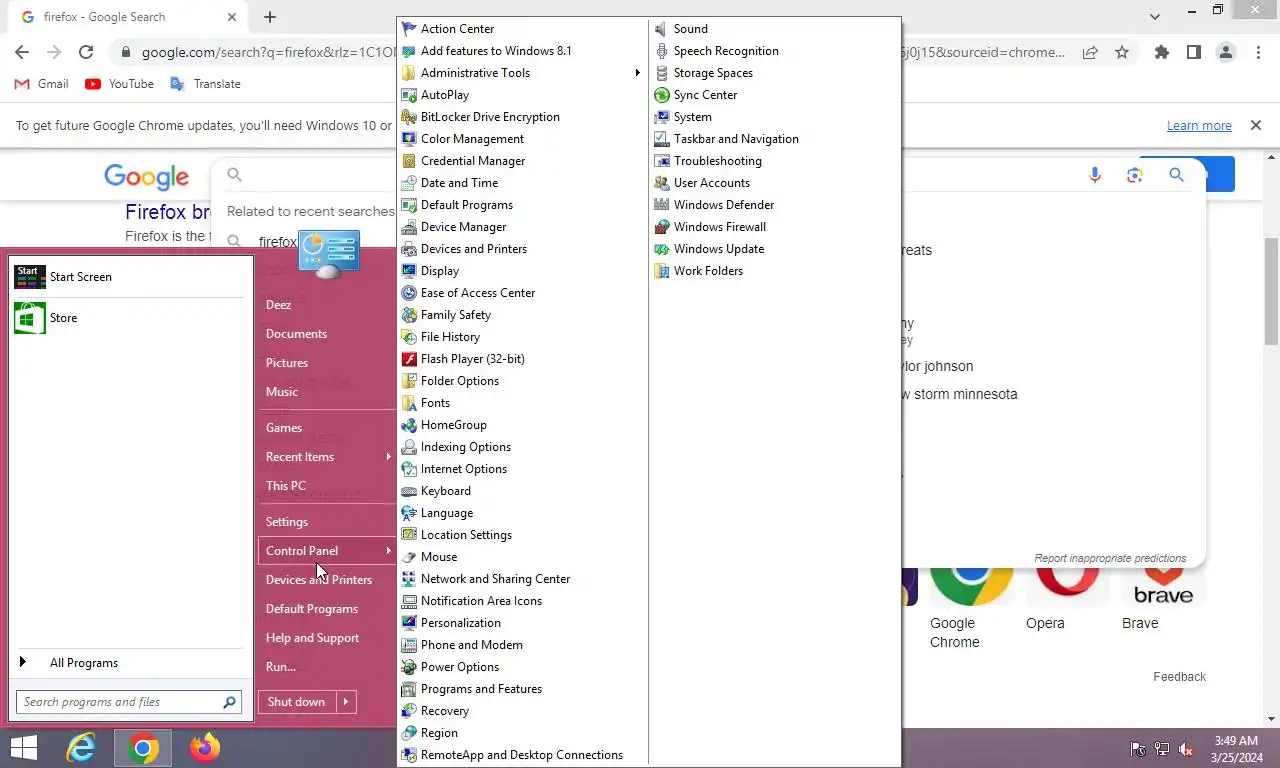The height and width of the screenshot is (768, 1280).
Task: Search by image lens icon
Action: click(1134, 175)
